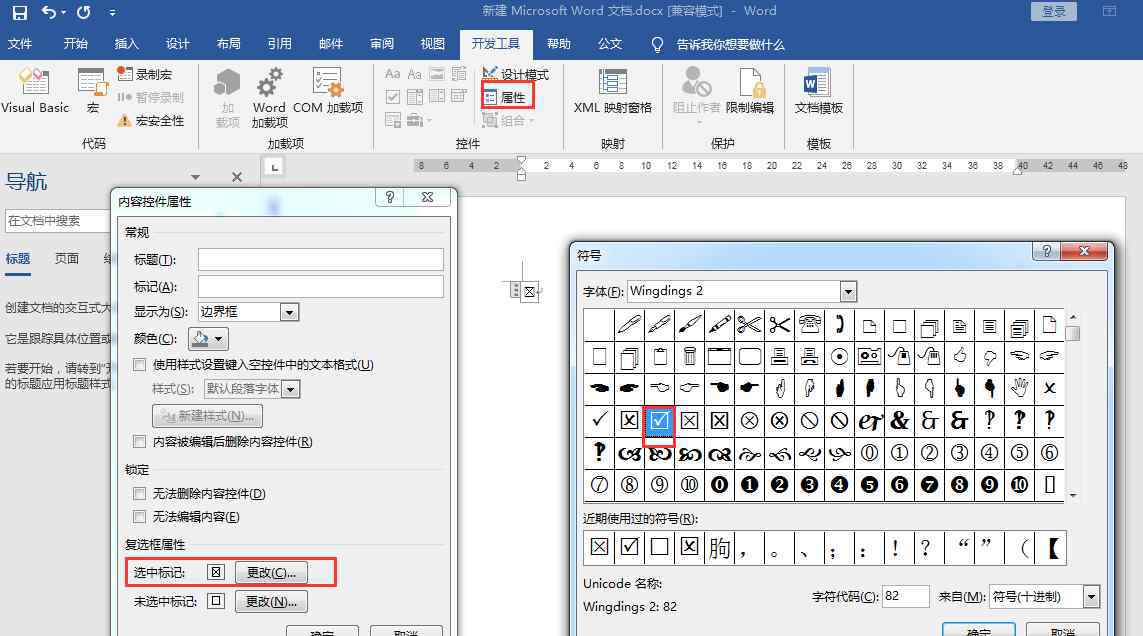Viewport: 1143px width, 636px height.
Task: Select the telephone handset symbol in the grid
Action: point(839,325)
